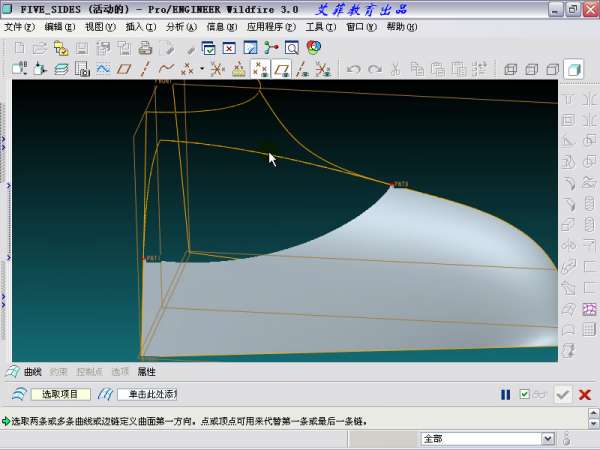Click the close window icon with red X
This screenshot has height=450, width=600.
229,48
